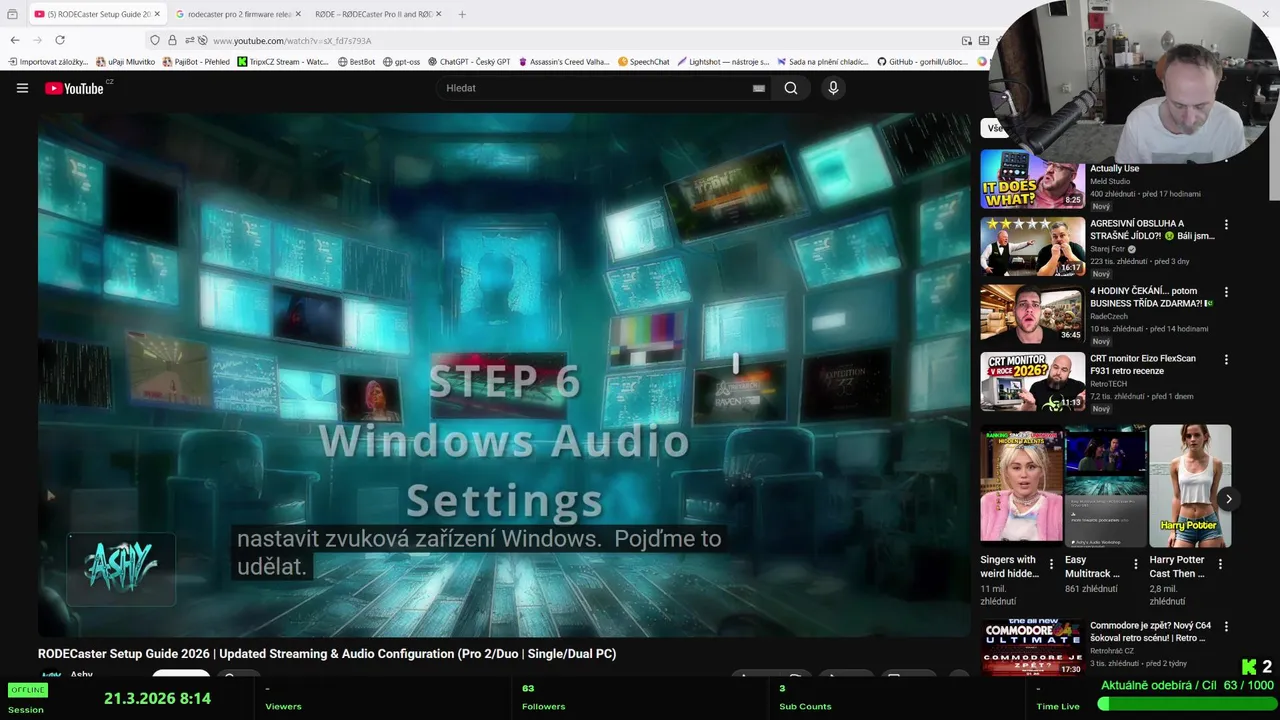Switch to the RØDE RØDECaster Pro II tab
The width and height of the screenshot is (1280, 720).
coord(373,14)
